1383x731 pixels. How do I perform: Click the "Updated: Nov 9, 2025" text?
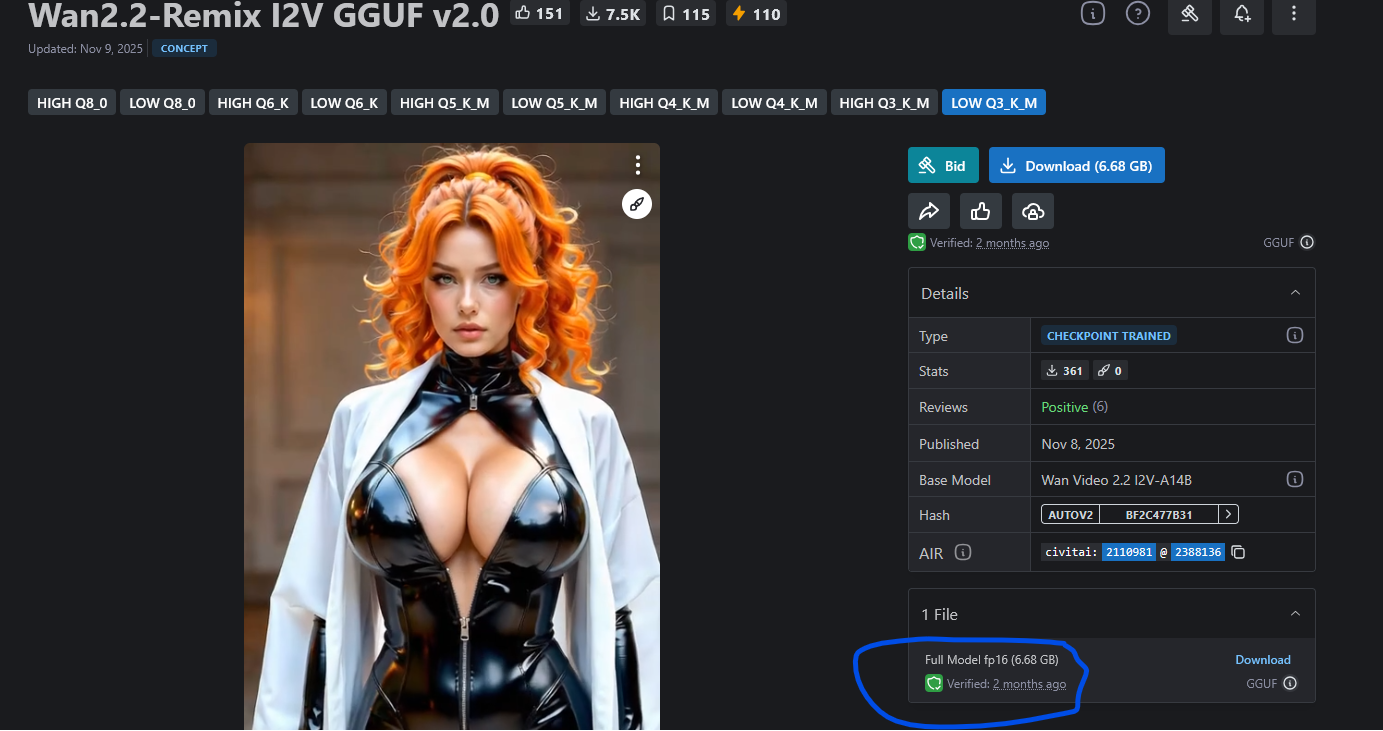86,48
